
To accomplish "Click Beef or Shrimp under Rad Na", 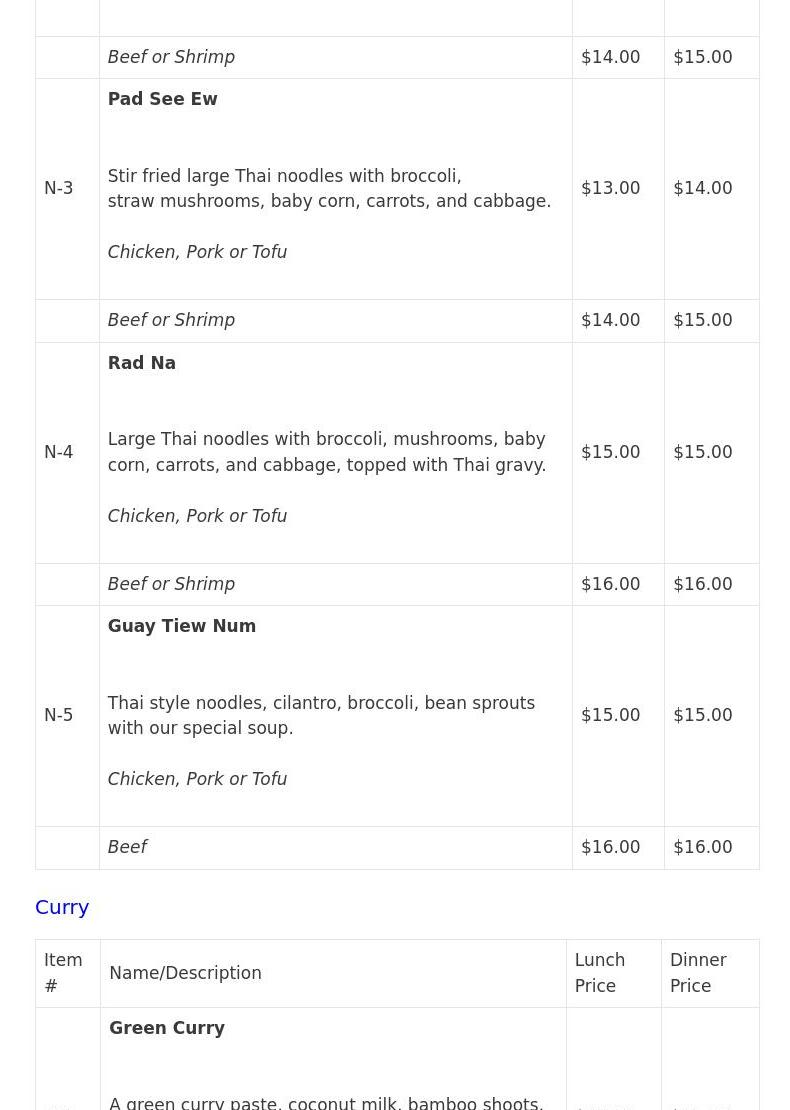I will pos(171,584).
